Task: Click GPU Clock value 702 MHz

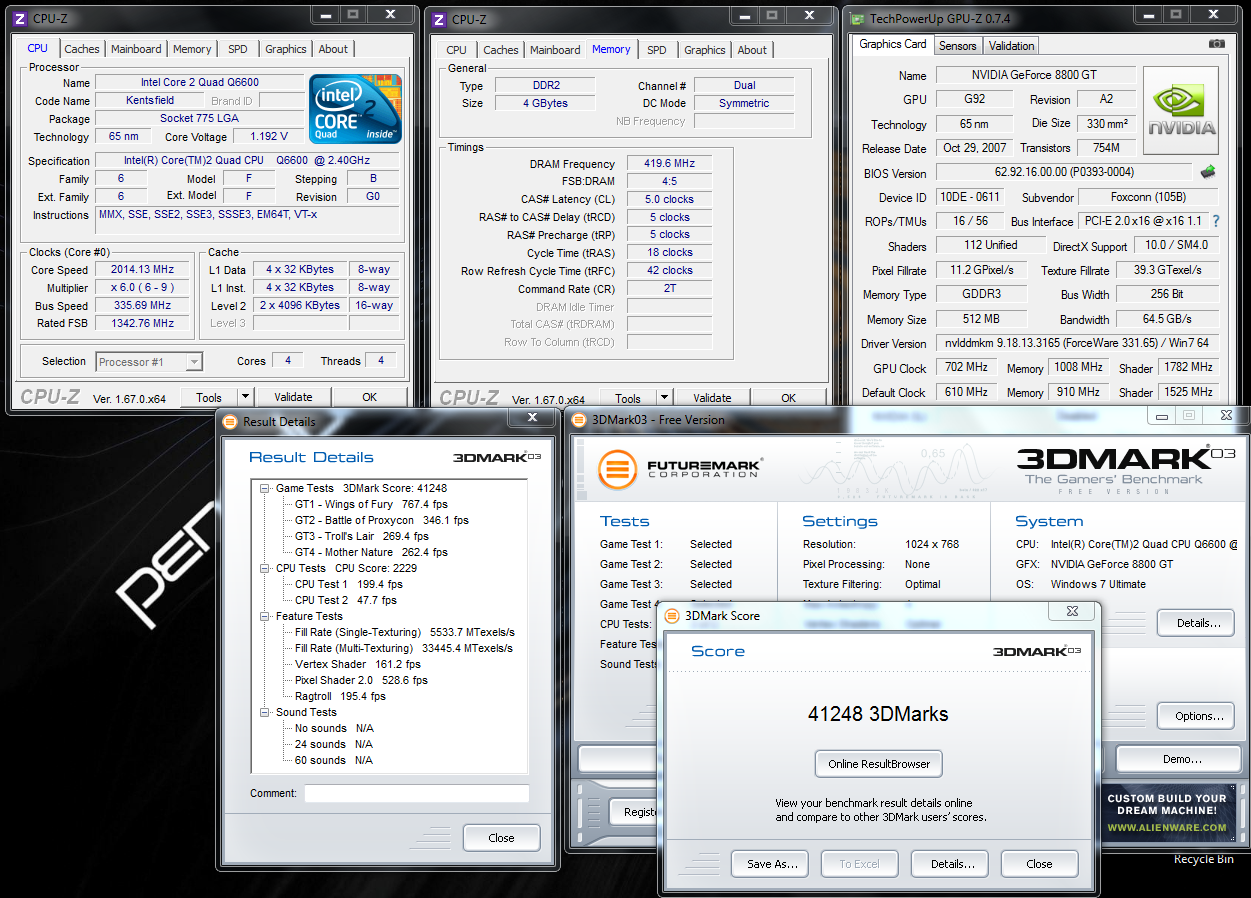Action: pyautogui.click(x=966, y=367)
